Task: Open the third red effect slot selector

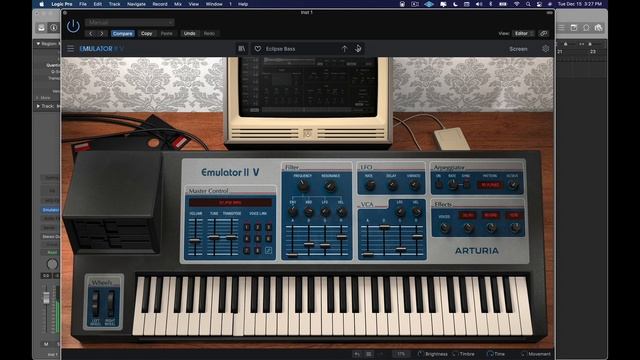Action: tap(514, 215)
